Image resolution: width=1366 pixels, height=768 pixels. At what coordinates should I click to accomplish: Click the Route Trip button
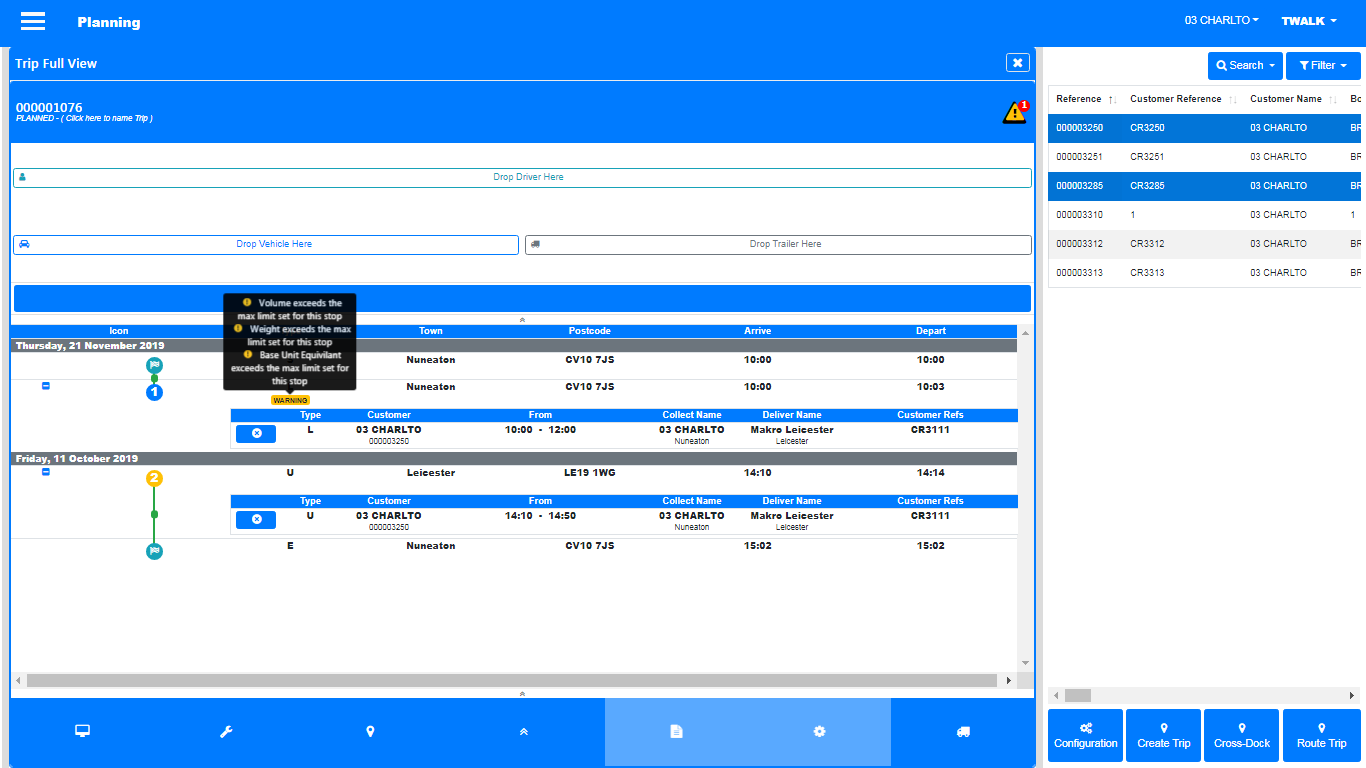coord(1321,735)
